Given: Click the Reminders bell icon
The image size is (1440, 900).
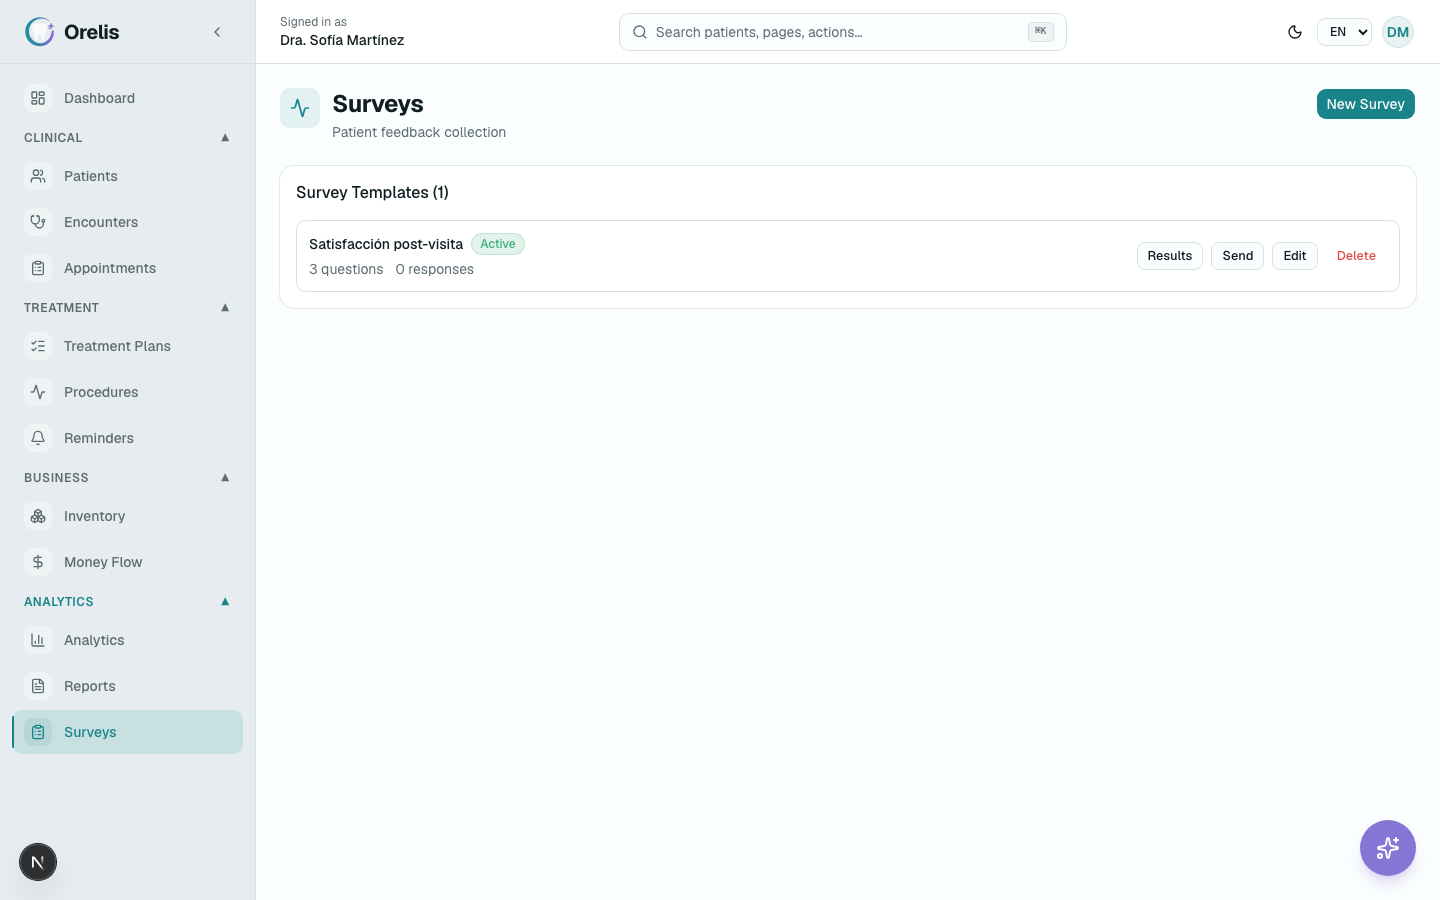Looking at the screenshot, I should (x=38, y=438).
